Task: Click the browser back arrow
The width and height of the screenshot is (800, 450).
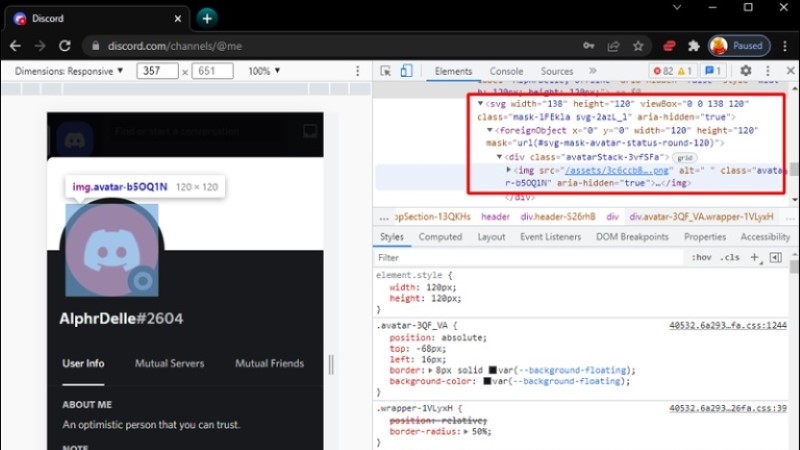Action: coord(15,46)
